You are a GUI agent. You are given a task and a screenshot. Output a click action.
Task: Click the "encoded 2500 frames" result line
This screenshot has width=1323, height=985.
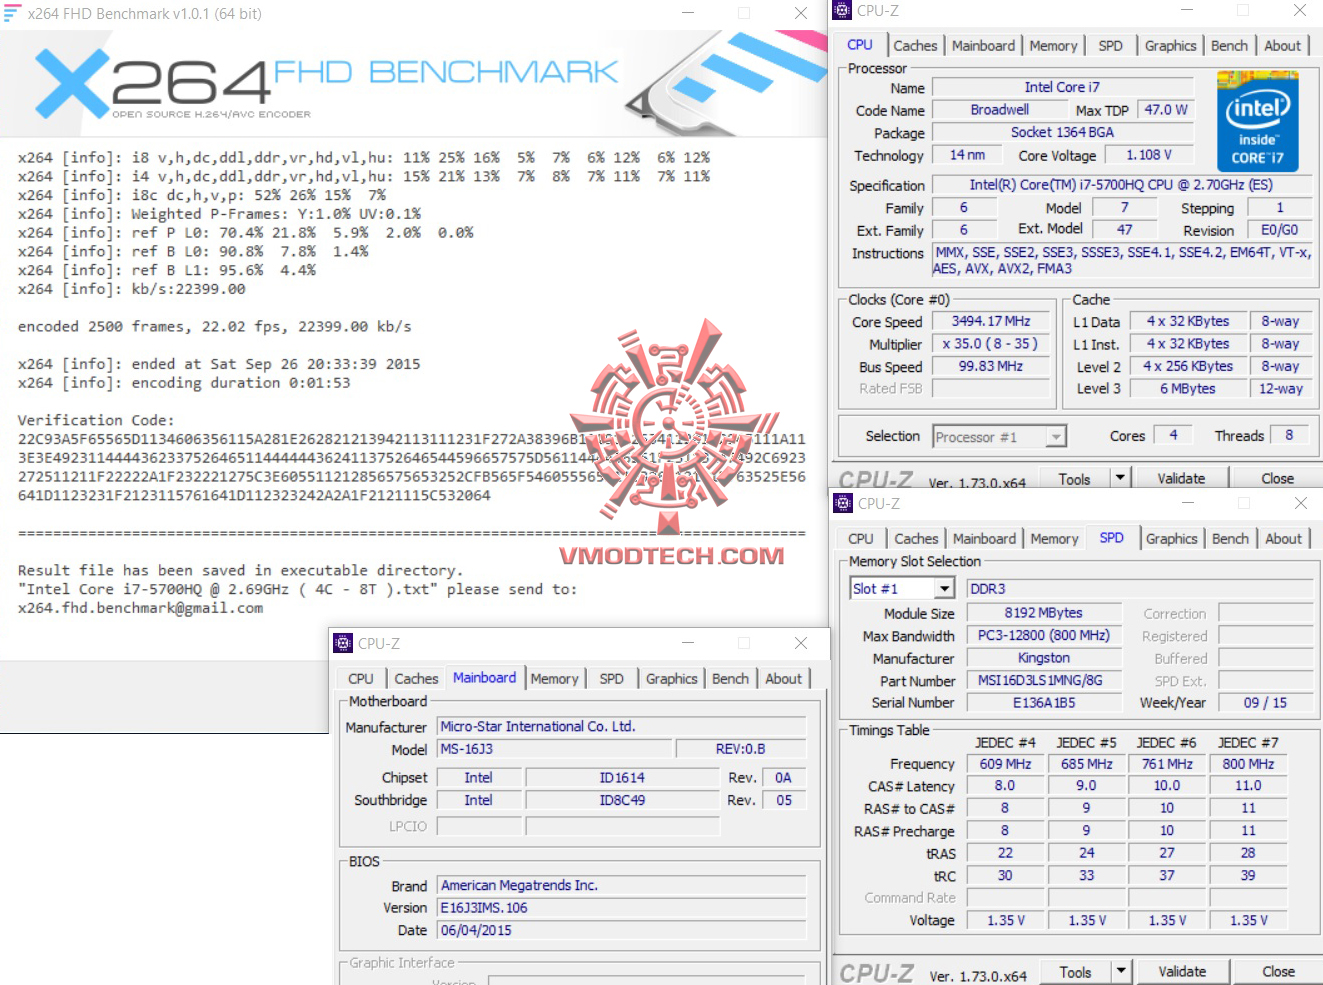point(215,327)
